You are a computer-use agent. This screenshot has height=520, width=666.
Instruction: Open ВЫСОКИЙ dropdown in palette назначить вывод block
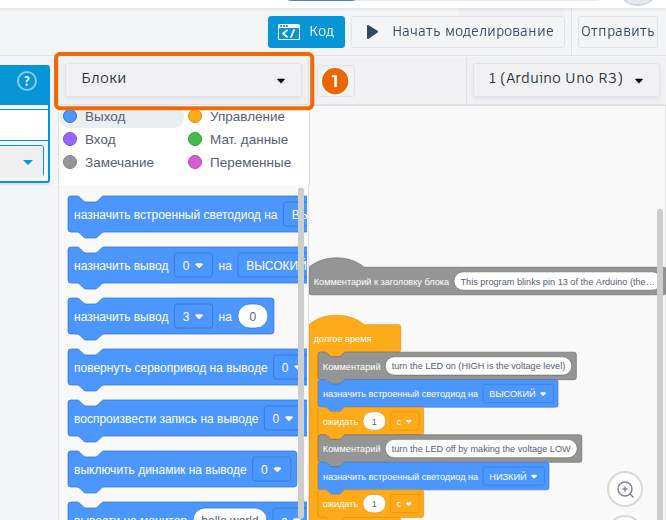point(272,266)
